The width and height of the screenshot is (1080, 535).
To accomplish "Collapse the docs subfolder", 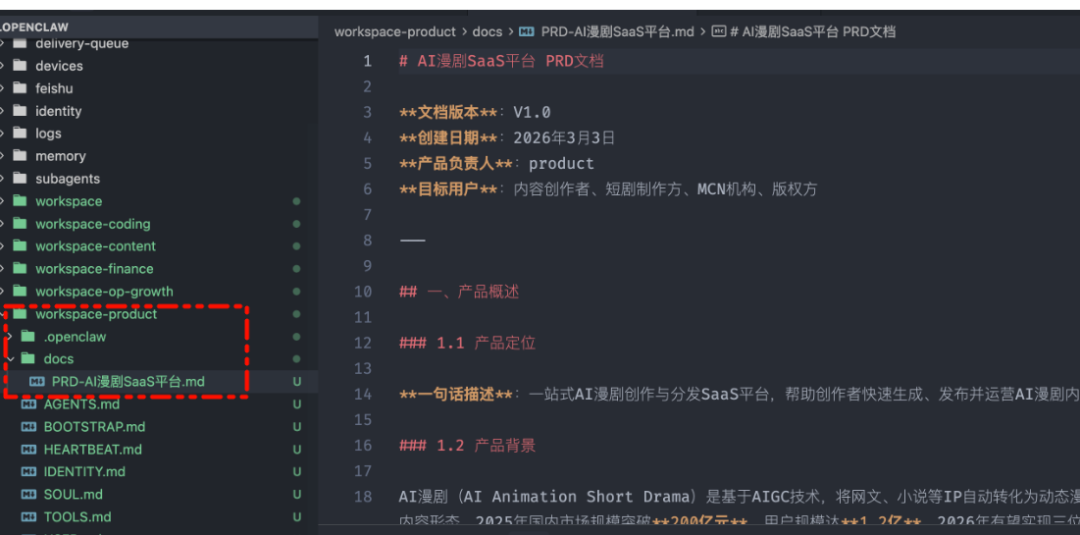I will 59,359.
